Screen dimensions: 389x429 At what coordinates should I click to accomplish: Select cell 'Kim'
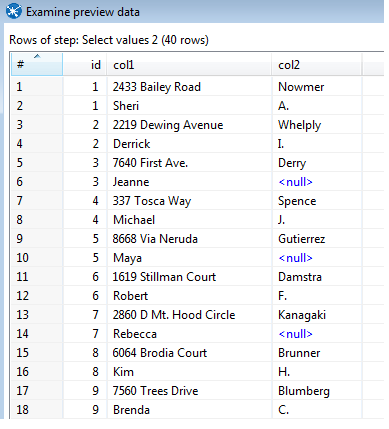click(x=189, y=372)
